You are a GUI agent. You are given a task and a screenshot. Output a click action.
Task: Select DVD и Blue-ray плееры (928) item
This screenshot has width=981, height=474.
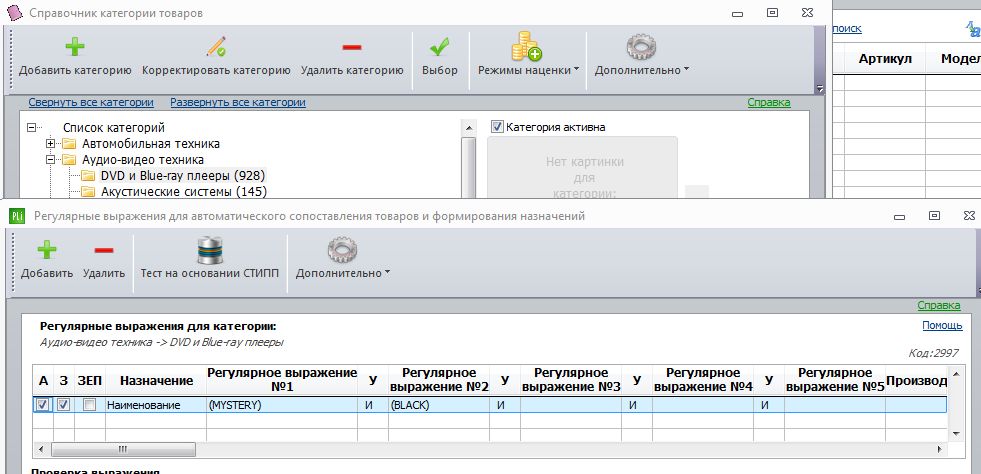[x=183, y=176]
